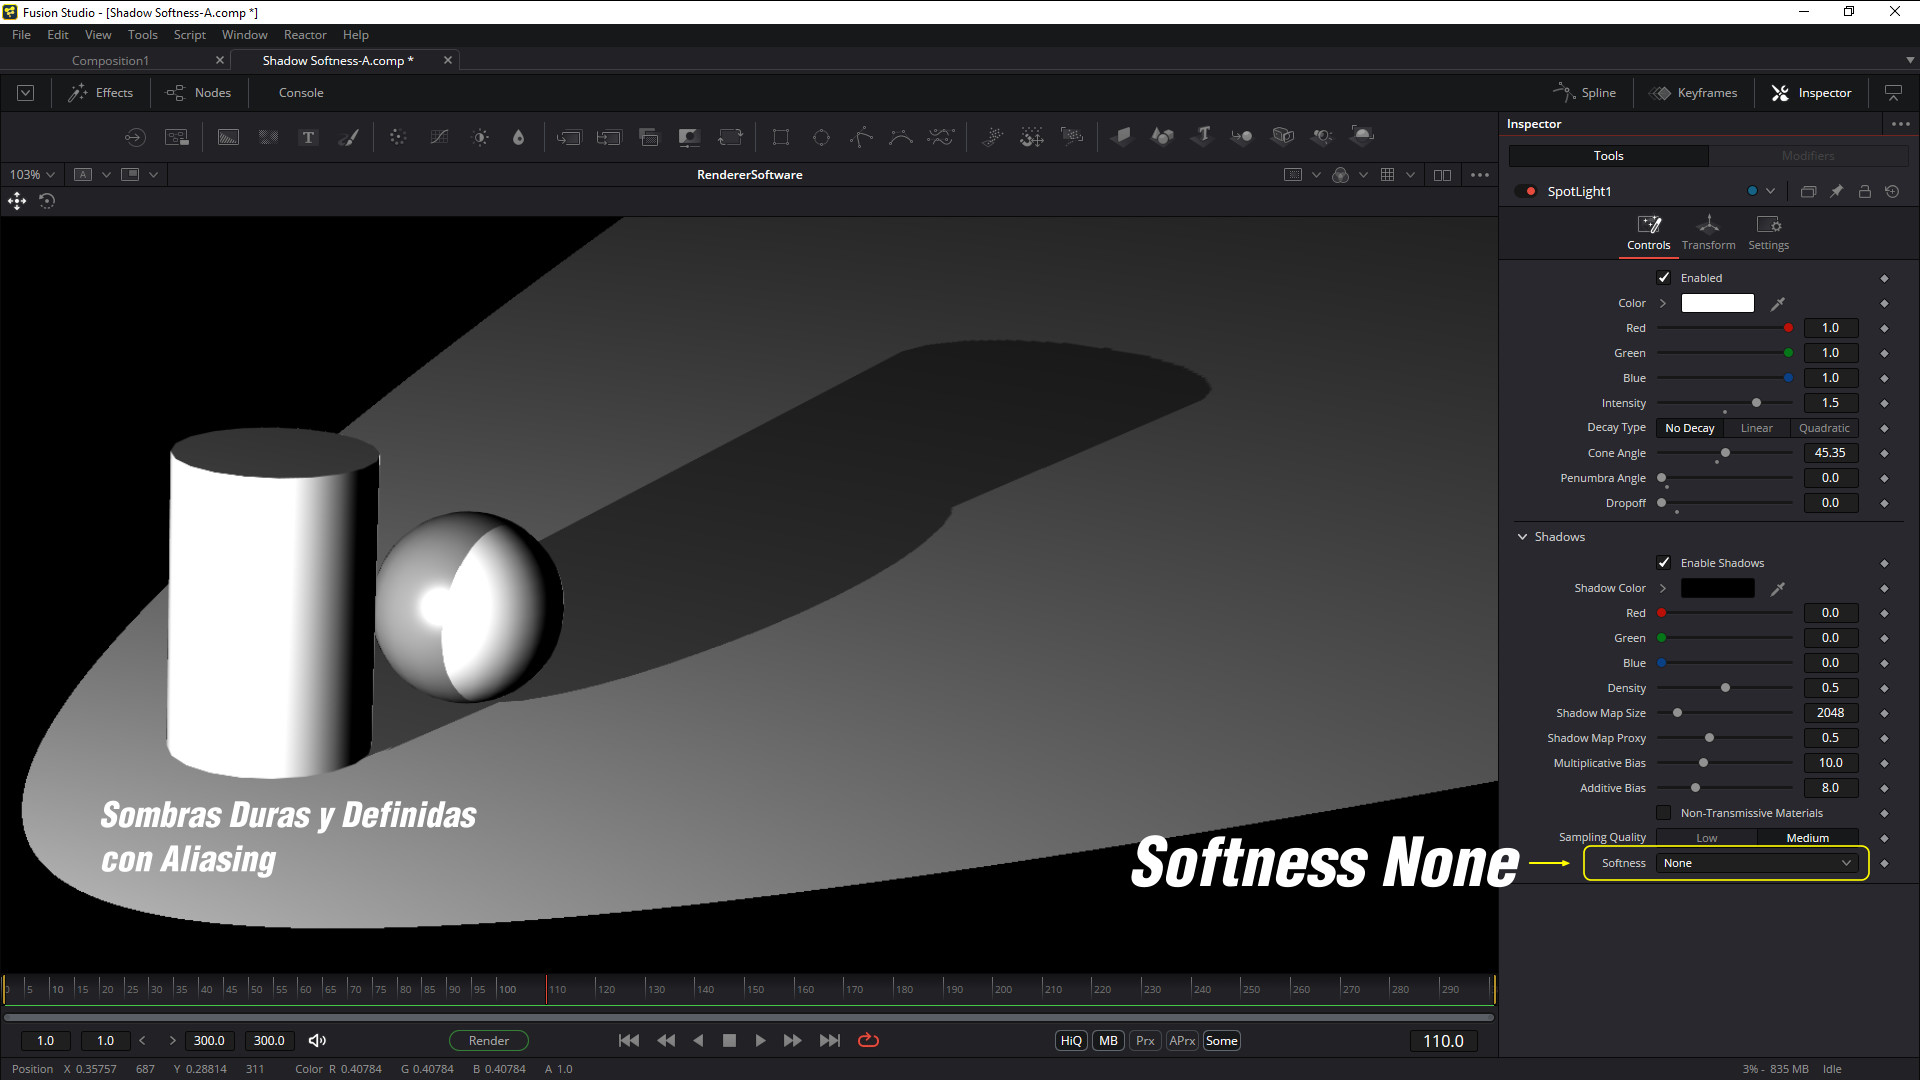Image resolution: width=1920 pixels, height=1080 pixels.
Task: Select the Ellipse mask tool icon
Action: coord(821,137)
